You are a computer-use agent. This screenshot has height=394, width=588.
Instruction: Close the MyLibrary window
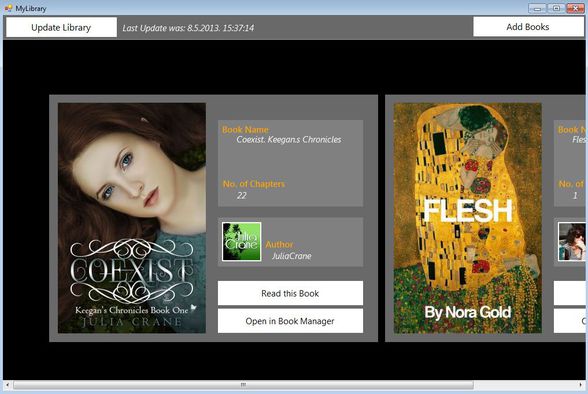point(575,8)
